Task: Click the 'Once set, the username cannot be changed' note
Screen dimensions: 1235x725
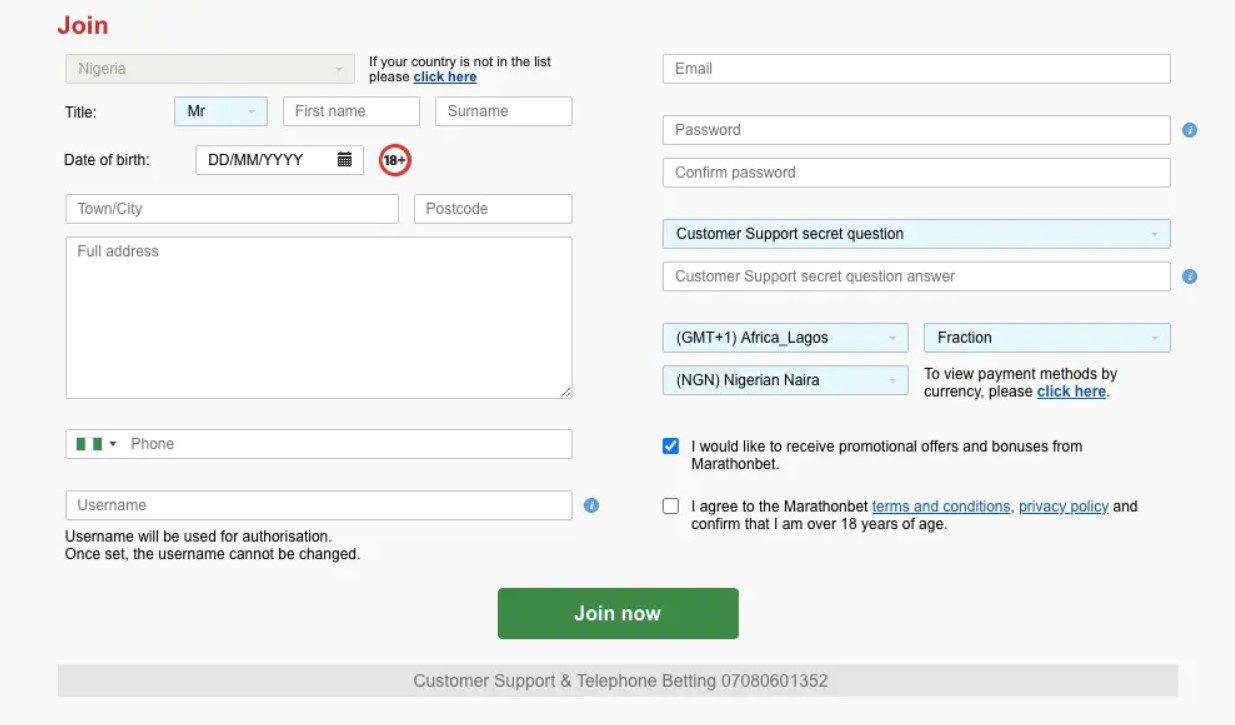Action: click(213, 554)
